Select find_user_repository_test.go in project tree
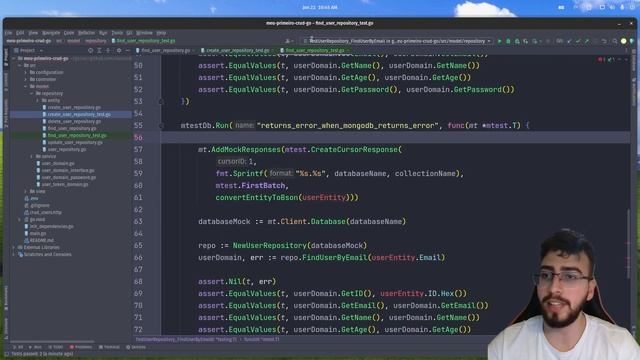This screenshot has width=640, height=360. [x=77, y=135]
